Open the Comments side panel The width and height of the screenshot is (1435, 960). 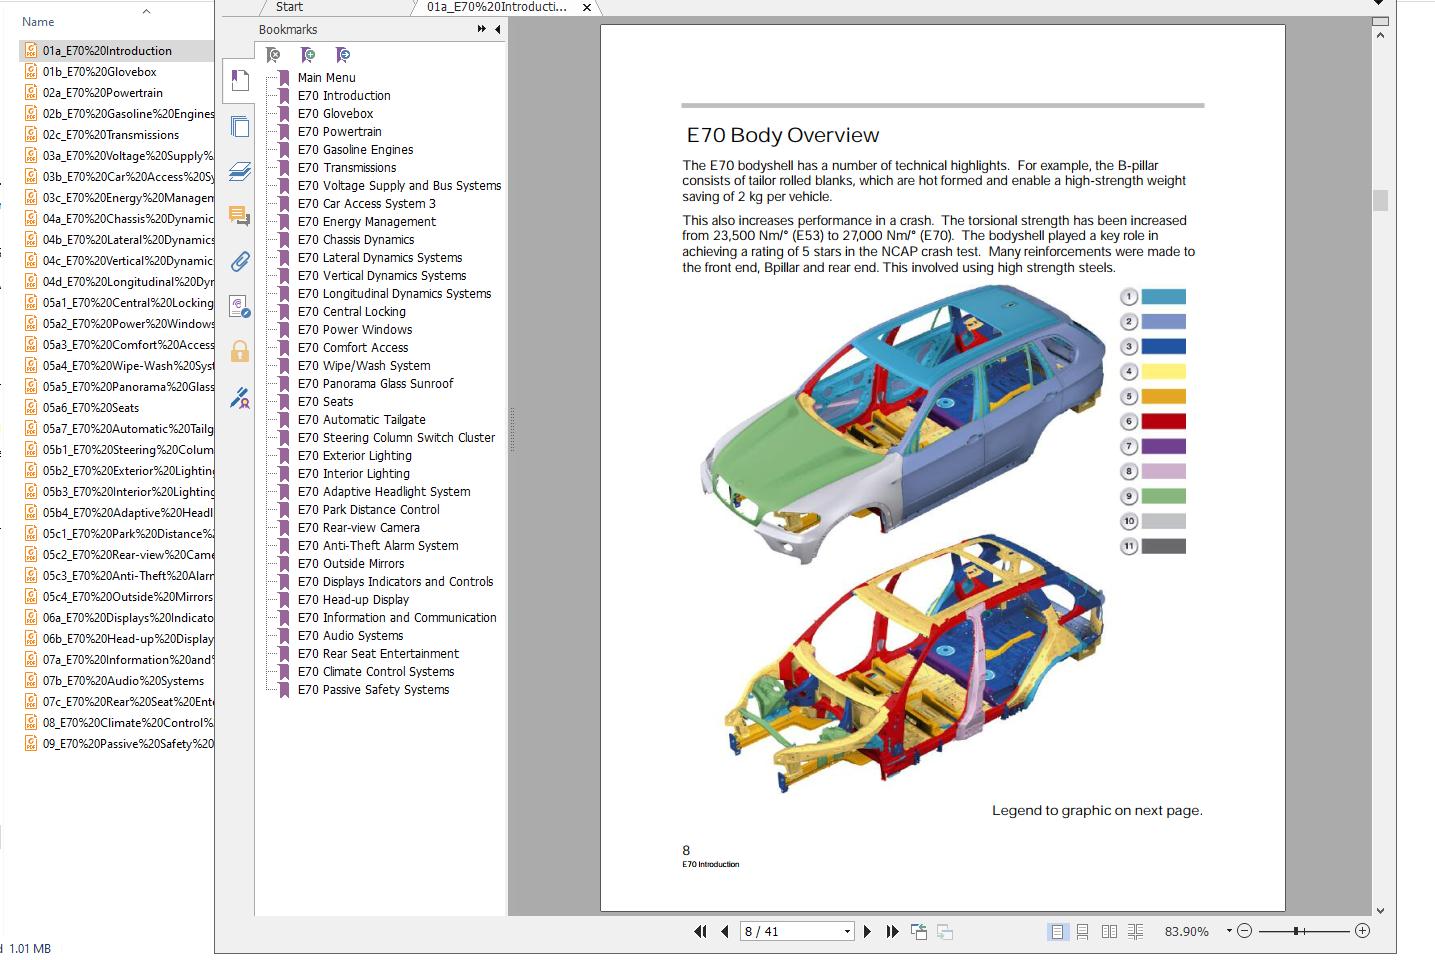pos(240,216)
